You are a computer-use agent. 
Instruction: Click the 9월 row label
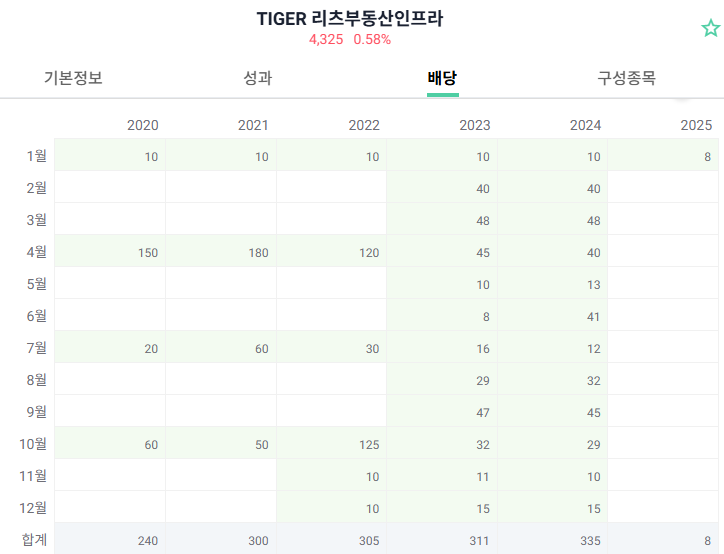36,412
